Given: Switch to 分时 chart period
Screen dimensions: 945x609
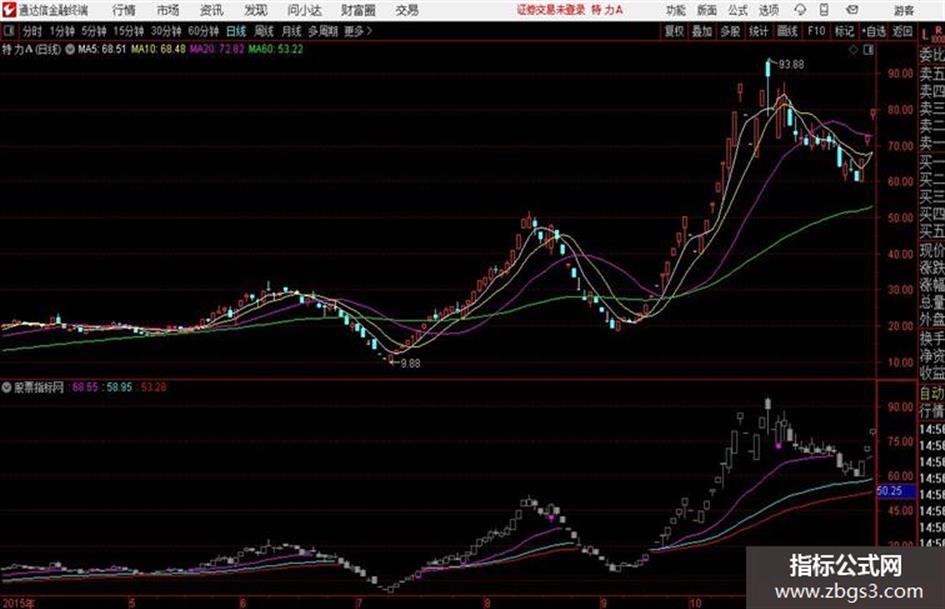Looking at the screenshot, I should tap(32, 31).
